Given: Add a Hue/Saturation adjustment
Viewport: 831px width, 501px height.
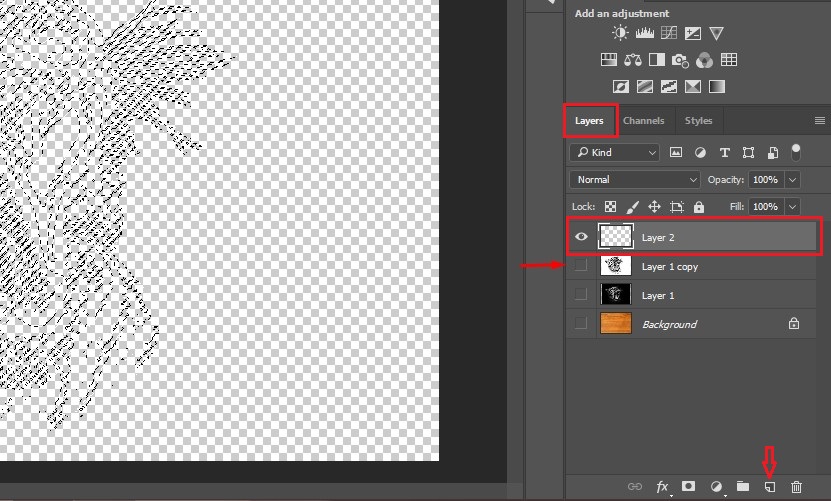Looking at the screenshot, I should tap(608, 60).
